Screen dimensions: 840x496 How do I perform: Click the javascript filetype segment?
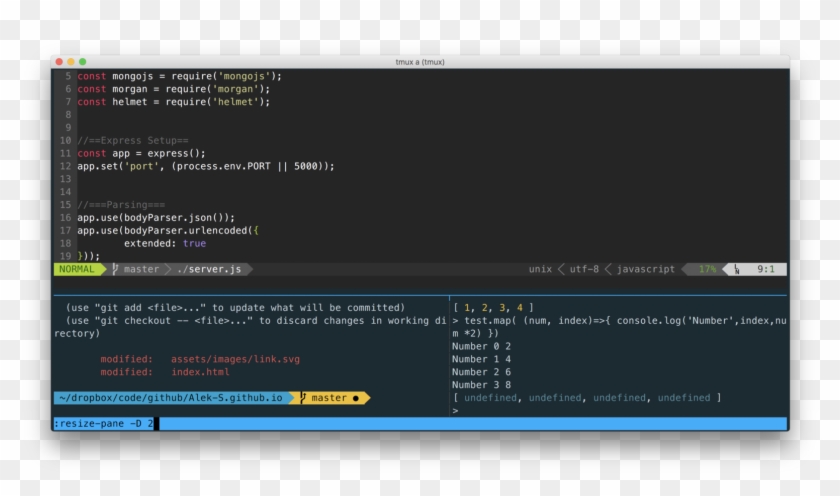point(645,269)
